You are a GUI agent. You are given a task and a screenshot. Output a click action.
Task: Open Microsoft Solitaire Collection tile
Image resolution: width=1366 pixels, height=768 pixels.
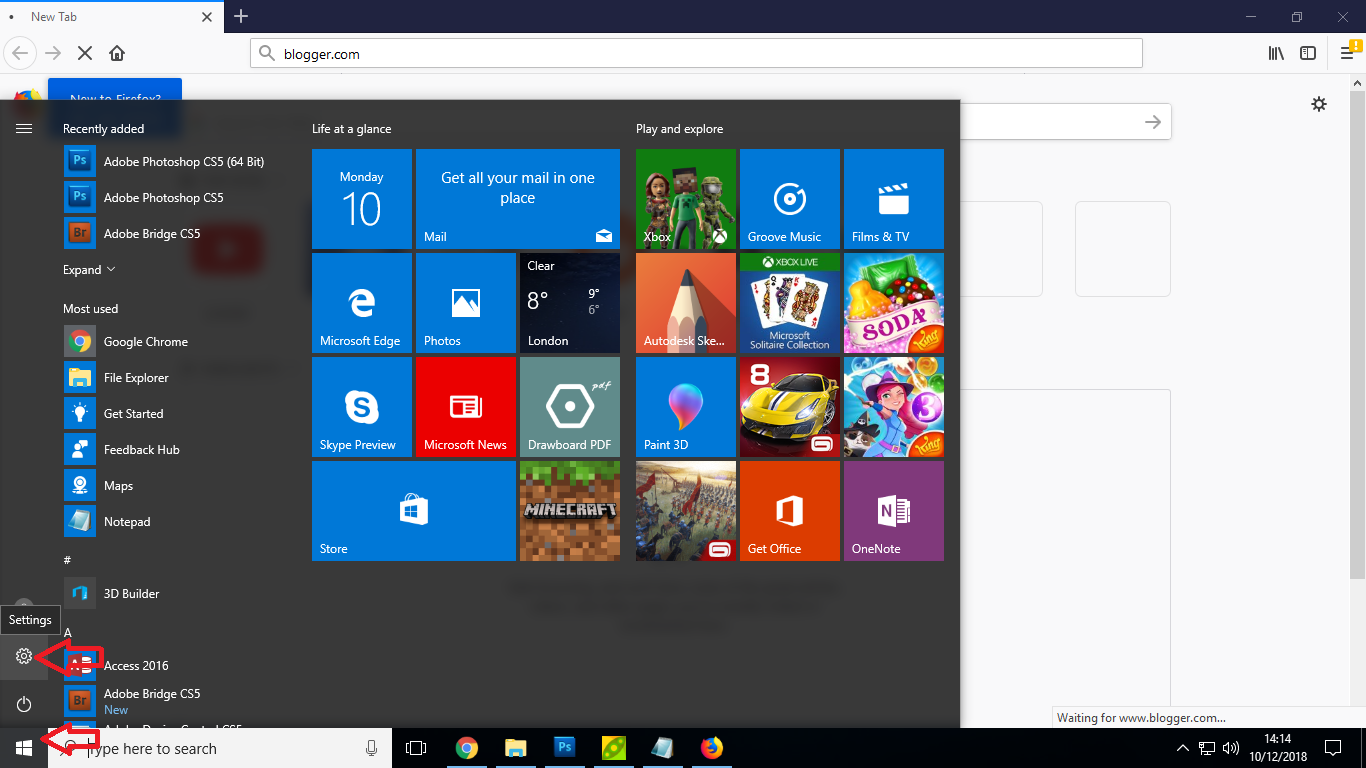tap(790, 303)
